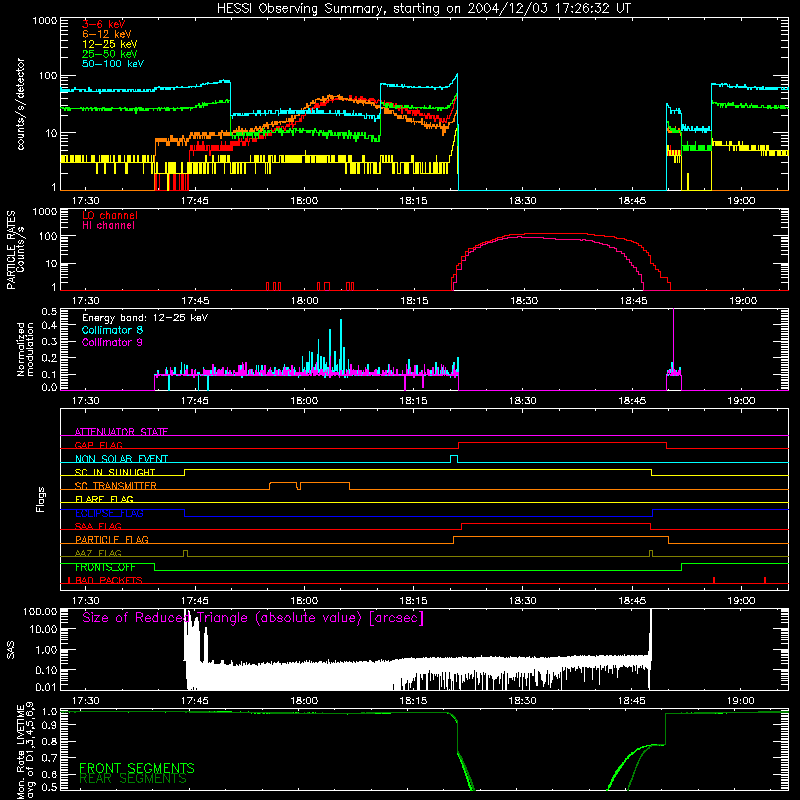Image resolution: width=800 pixels, height=800 pixels.
Task: Select the SC IN SUNLIGHT flag label
Action: (x=115, y=472)
